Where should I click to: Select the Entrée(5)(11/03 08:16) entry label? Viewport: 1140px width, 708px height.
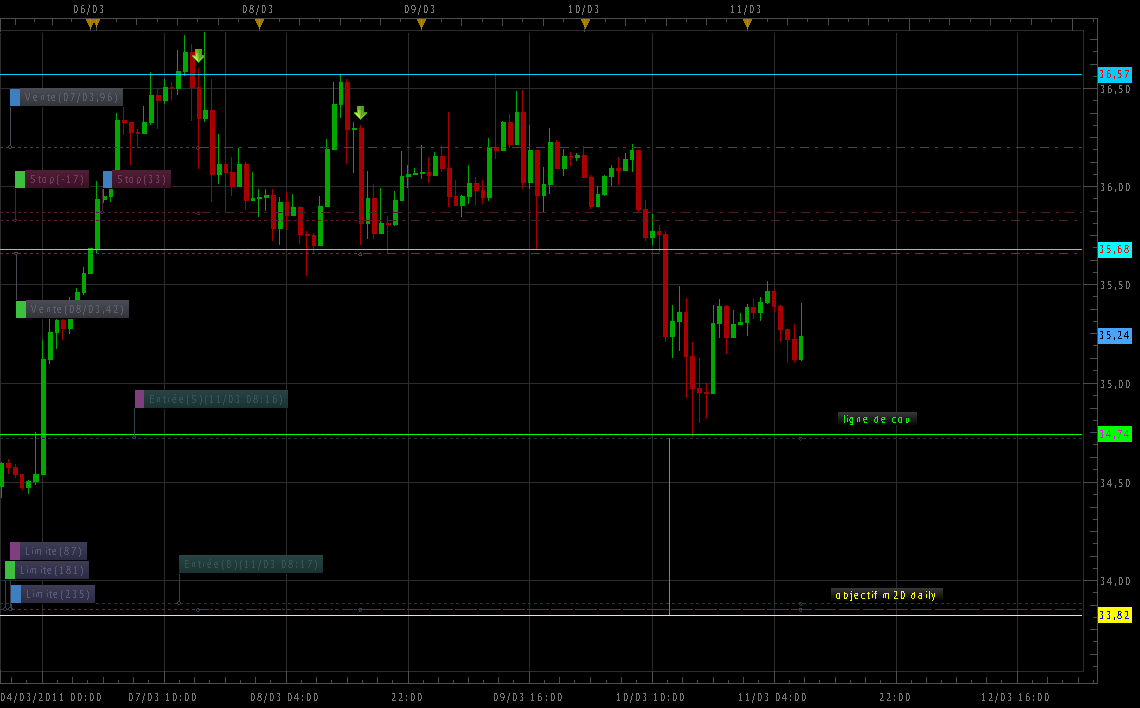[211, 399]
